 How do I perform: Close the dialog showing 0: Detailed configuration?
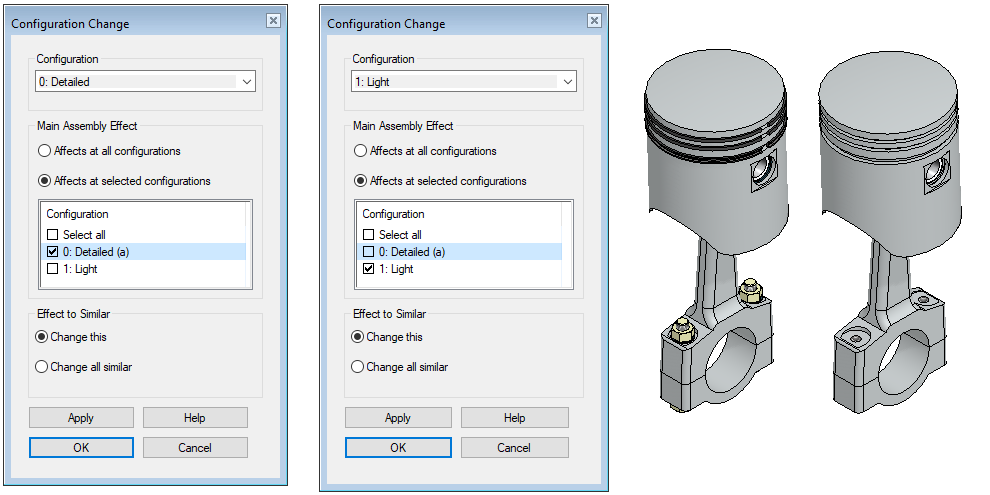(273, 21)
